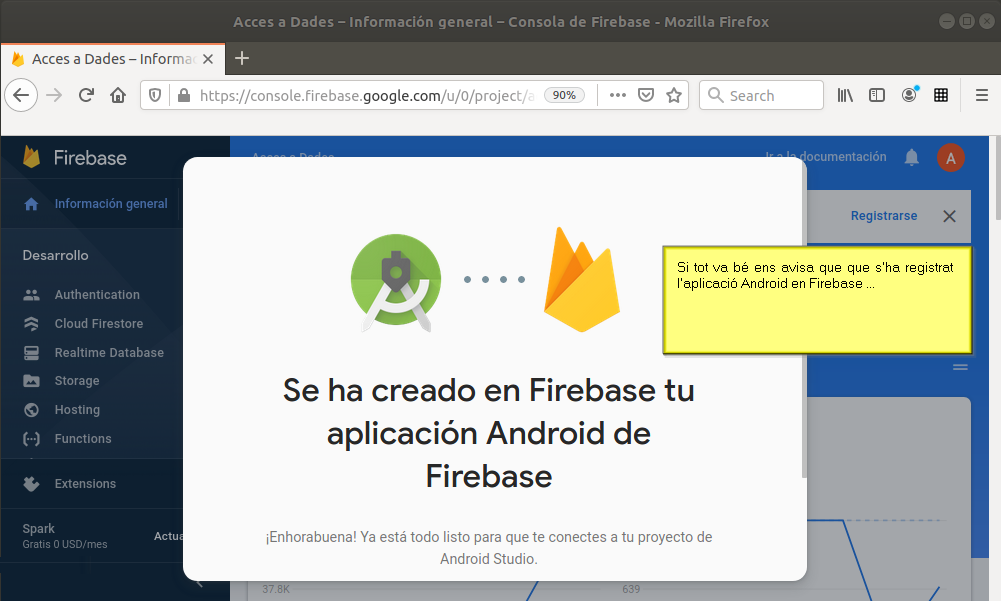Reset the 90% zoom level badge
Screen dimensions: 1001x601
click(x=564, y=95)
